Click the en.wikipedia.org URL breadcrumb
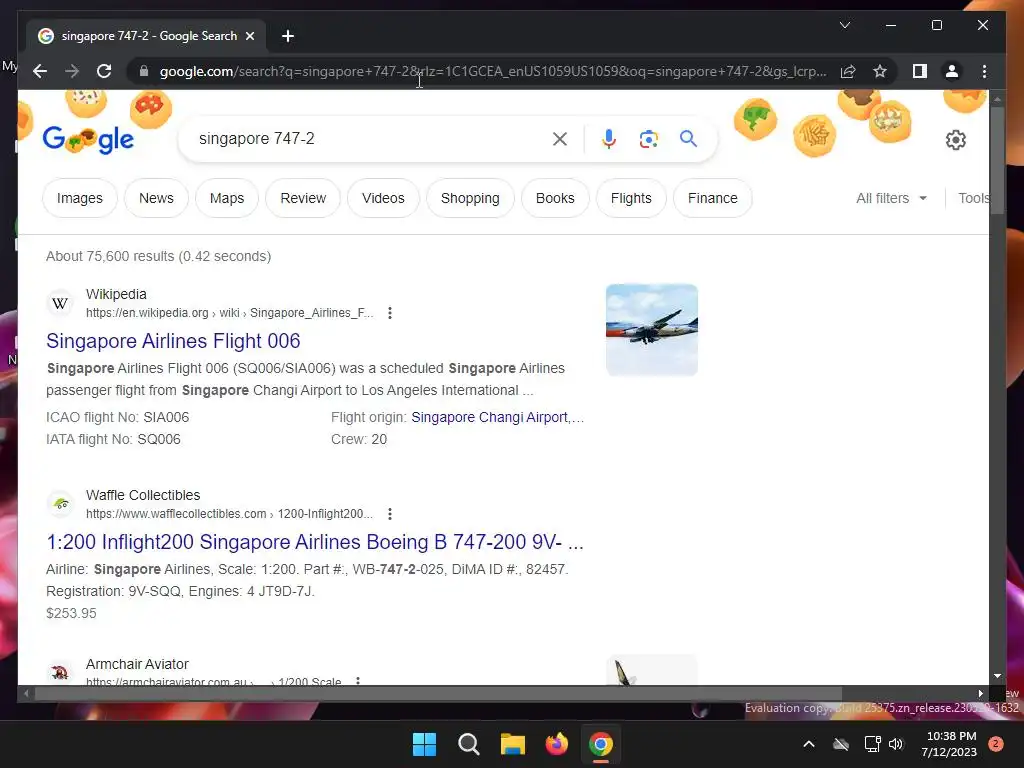1024x768 pixels. (229, 313)
